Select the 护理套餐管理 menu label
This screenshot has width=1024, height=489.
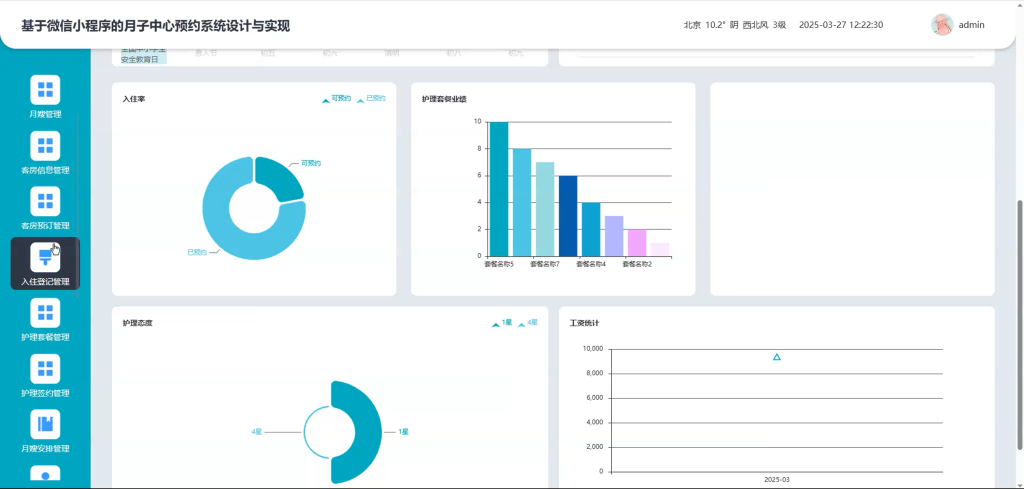click(45, 338)
